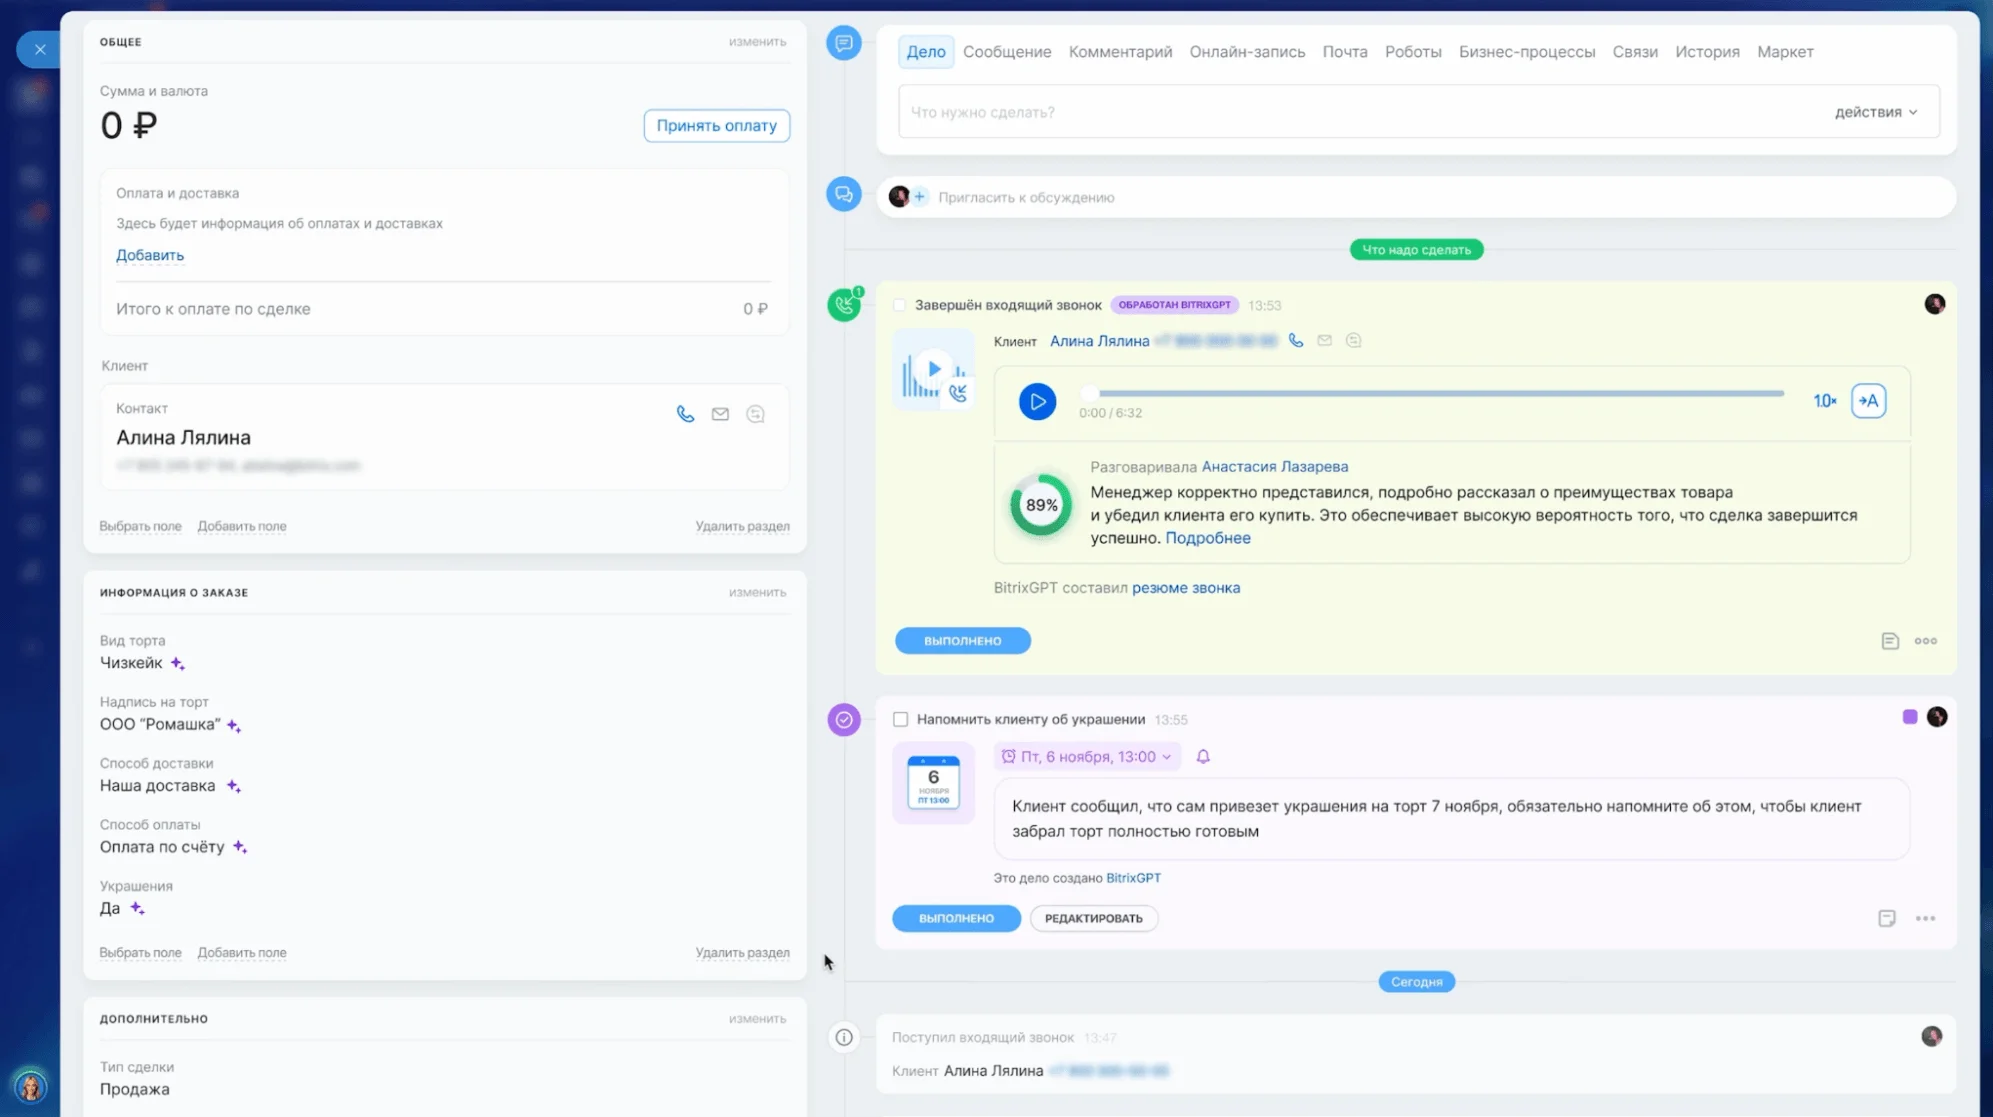Click изменить in ИНФОРМАЦИЯ О ЗАКАЗЕ section
Viewport: 1993px width, 1117px height.
click(757, 592)
